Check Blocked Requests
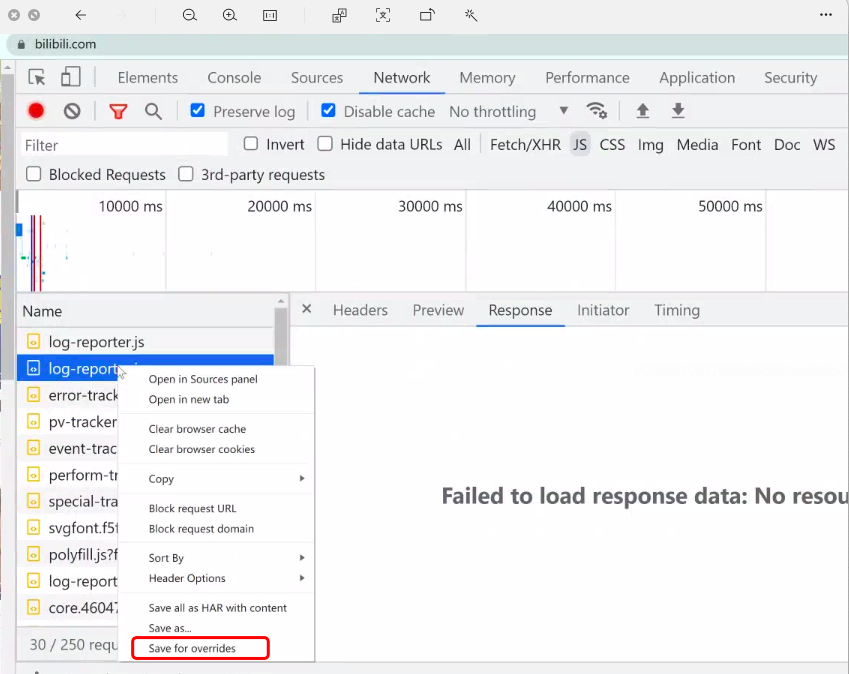Screen dimensions: 849x674 [x=34, y=174]
